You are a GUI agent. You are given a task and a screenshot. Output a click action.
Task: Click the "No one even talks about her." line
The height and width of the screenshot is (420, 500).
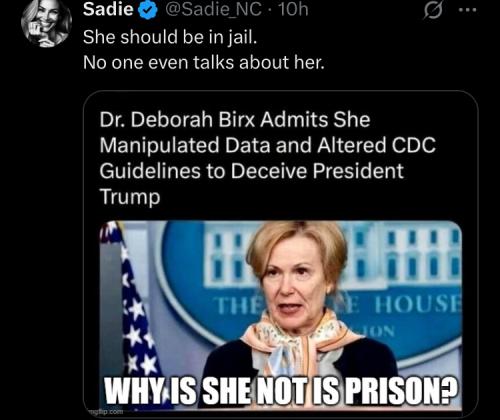pyautogui.click(x=204, y=62)
